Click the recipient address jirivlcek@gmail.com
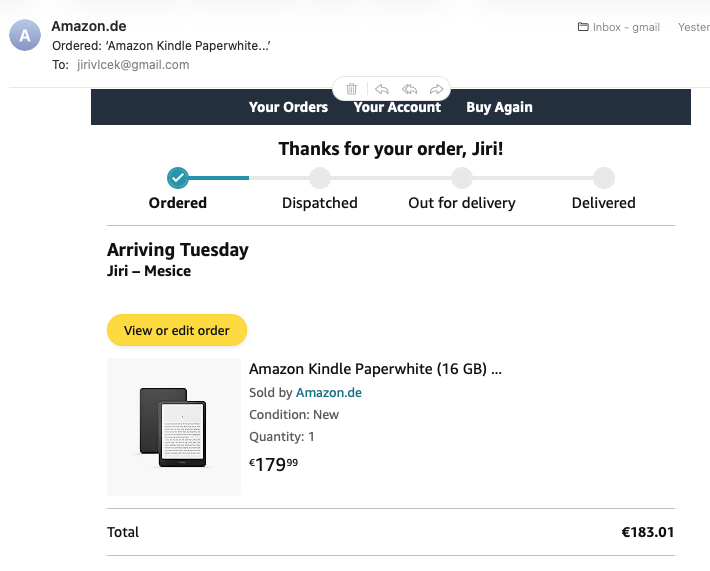The width and height of the screenshot is (710, 571). [x=133, y=65]
